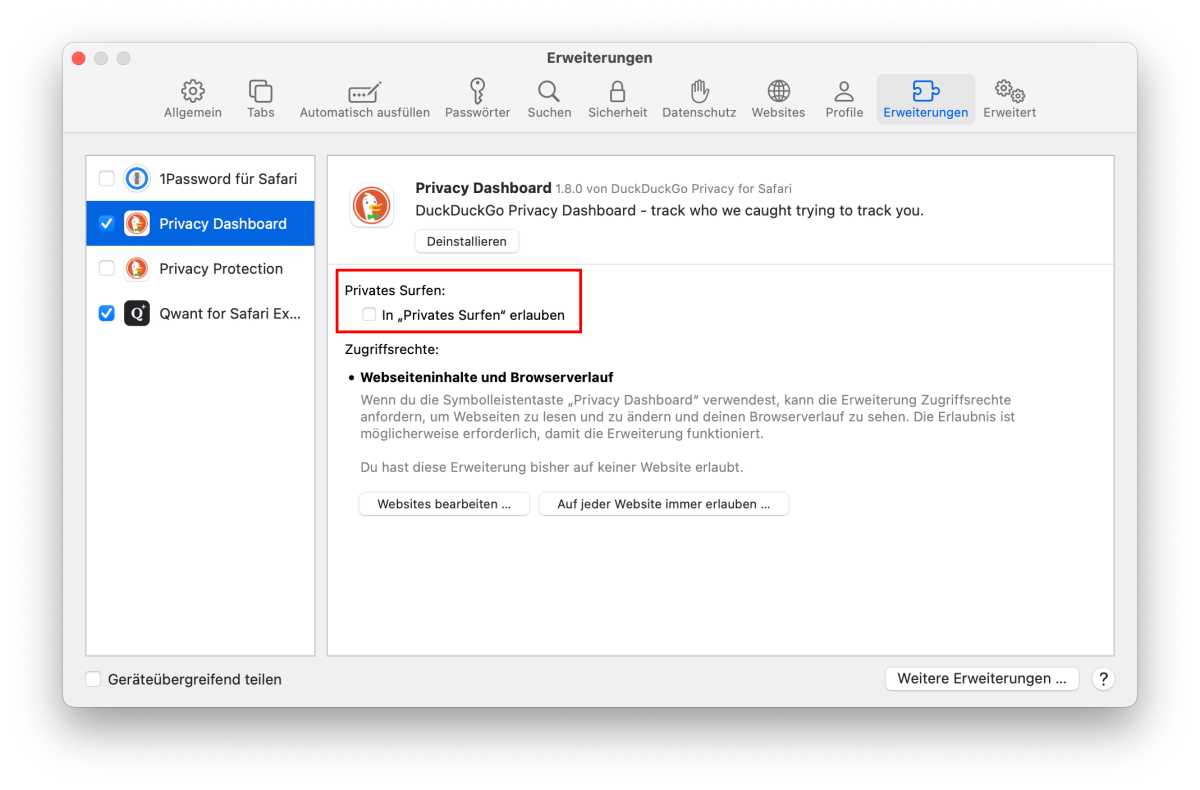Image resolution: width=1200 pixels, height=790 pixels.
Task: Open Automatisch ausfüllen settings
Action: 365,100
